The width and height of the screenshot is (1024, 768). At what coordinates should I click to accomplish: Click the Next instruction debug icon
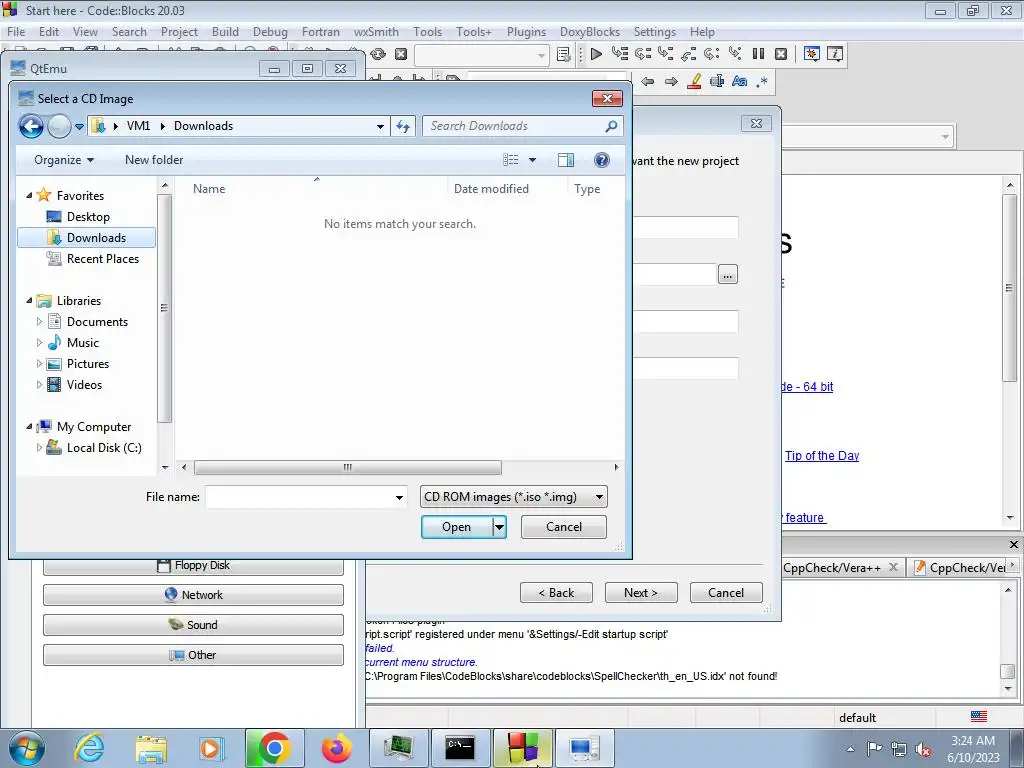point(711,54)
